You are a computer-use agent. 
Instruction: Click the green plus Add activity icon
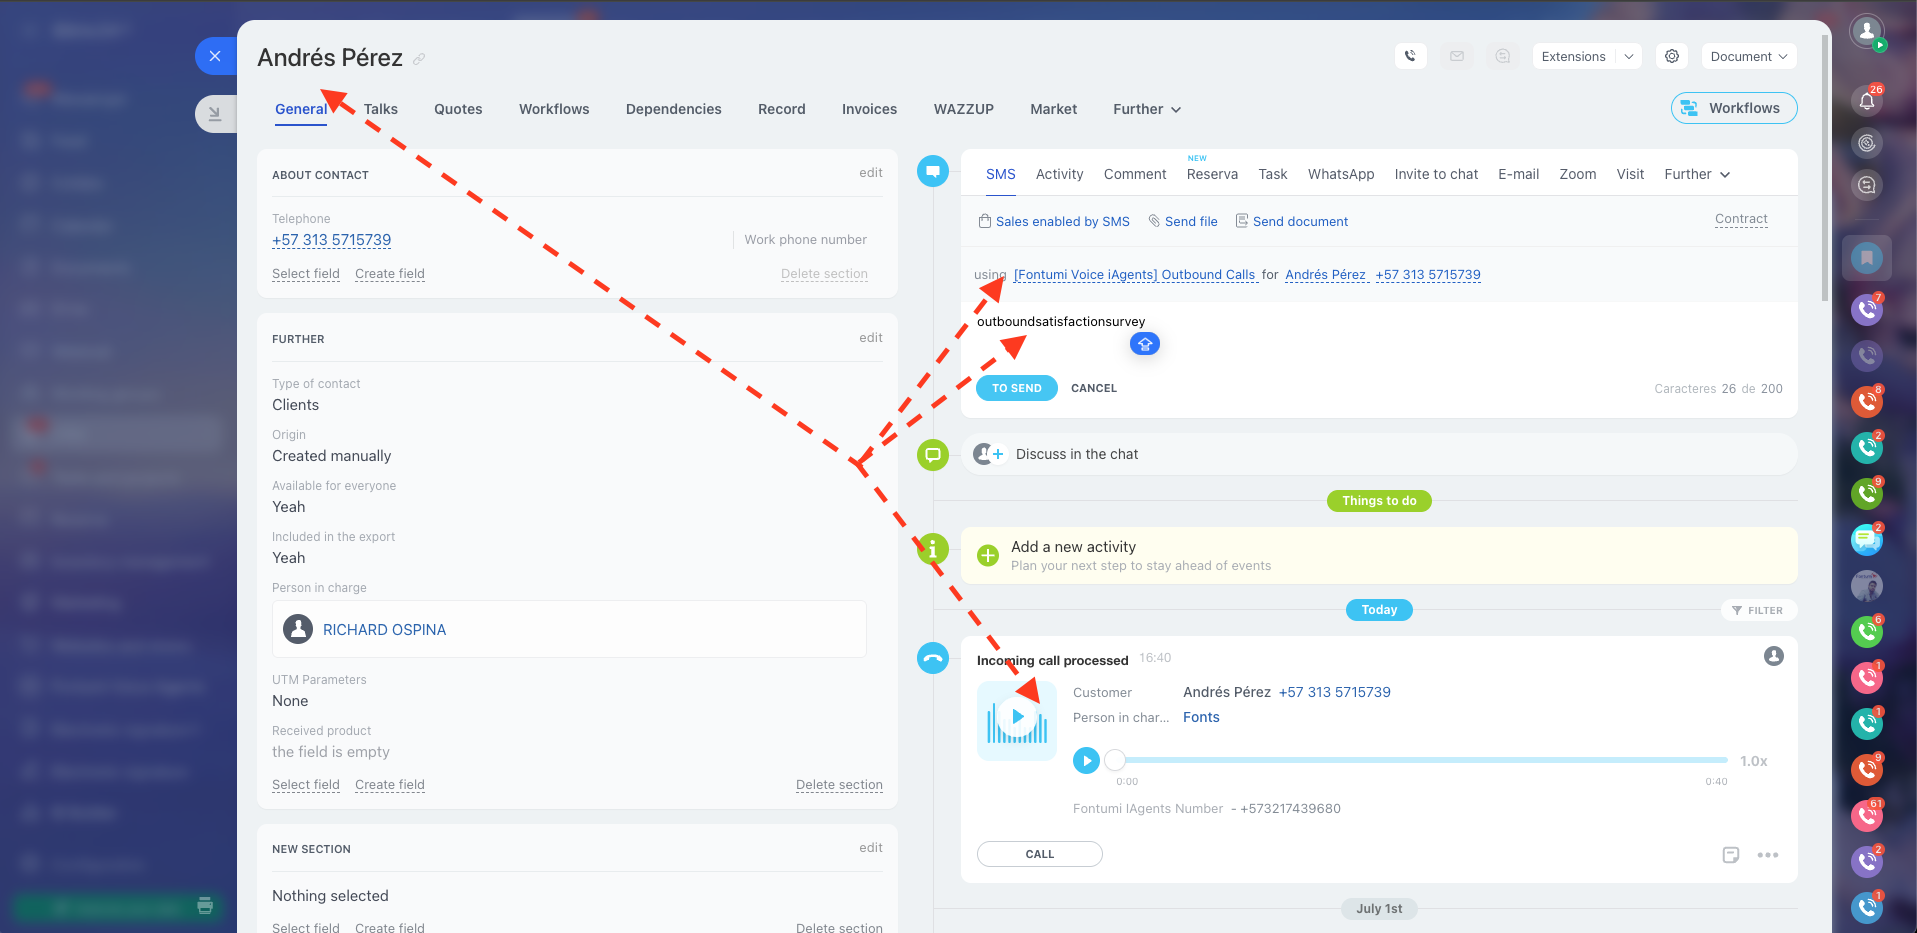coord(988,556)
